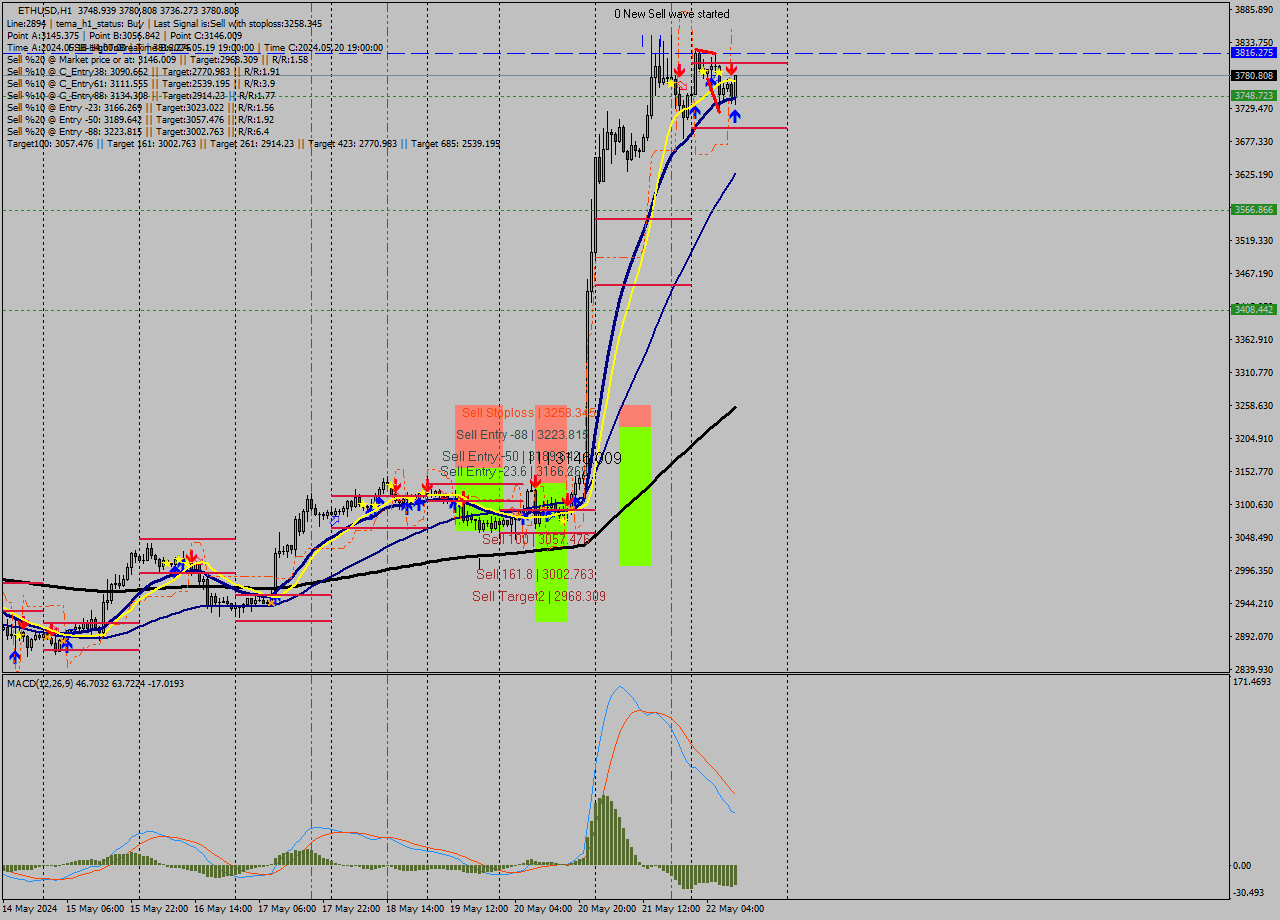Select the blue up arrow near the 14 May low
The width and height of the screenshot is (1280, 920).
15,655
